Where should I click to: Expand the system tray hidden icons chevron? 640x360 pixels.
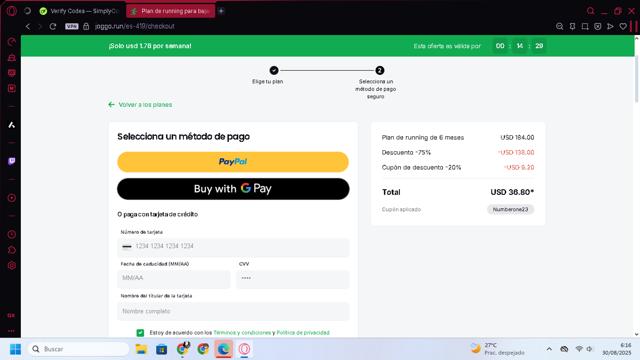pyautogui.click(x=549, y=349)
